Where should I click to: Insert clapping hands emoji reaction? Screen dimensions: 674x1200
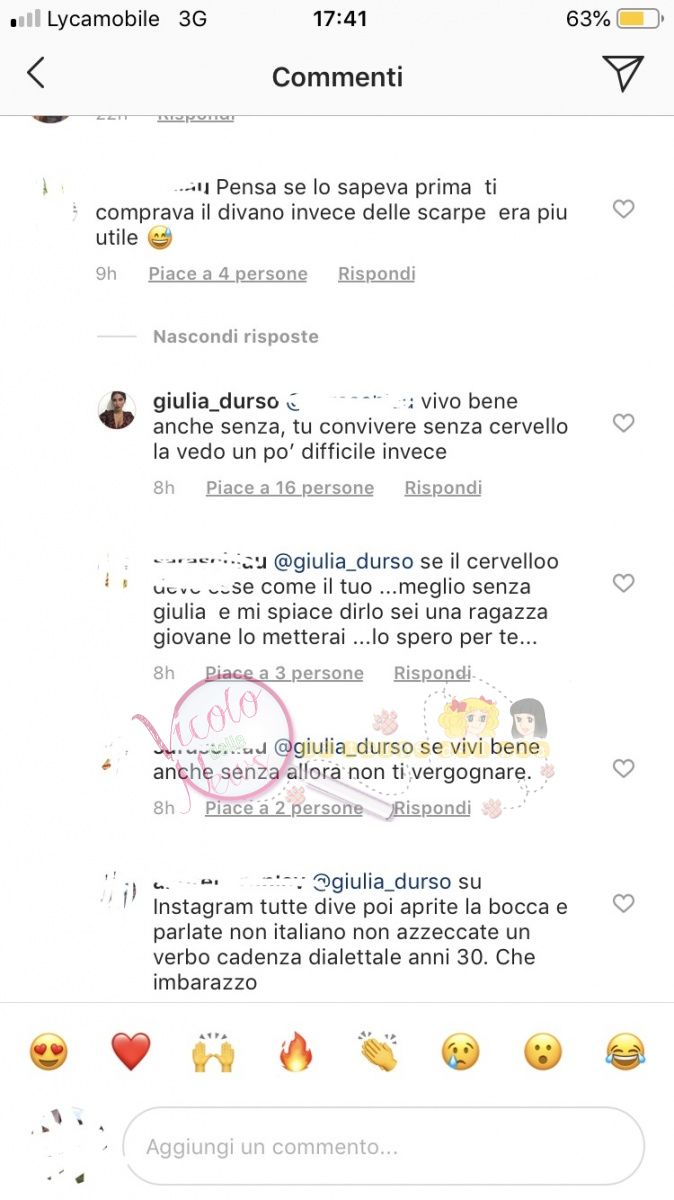378,1052
